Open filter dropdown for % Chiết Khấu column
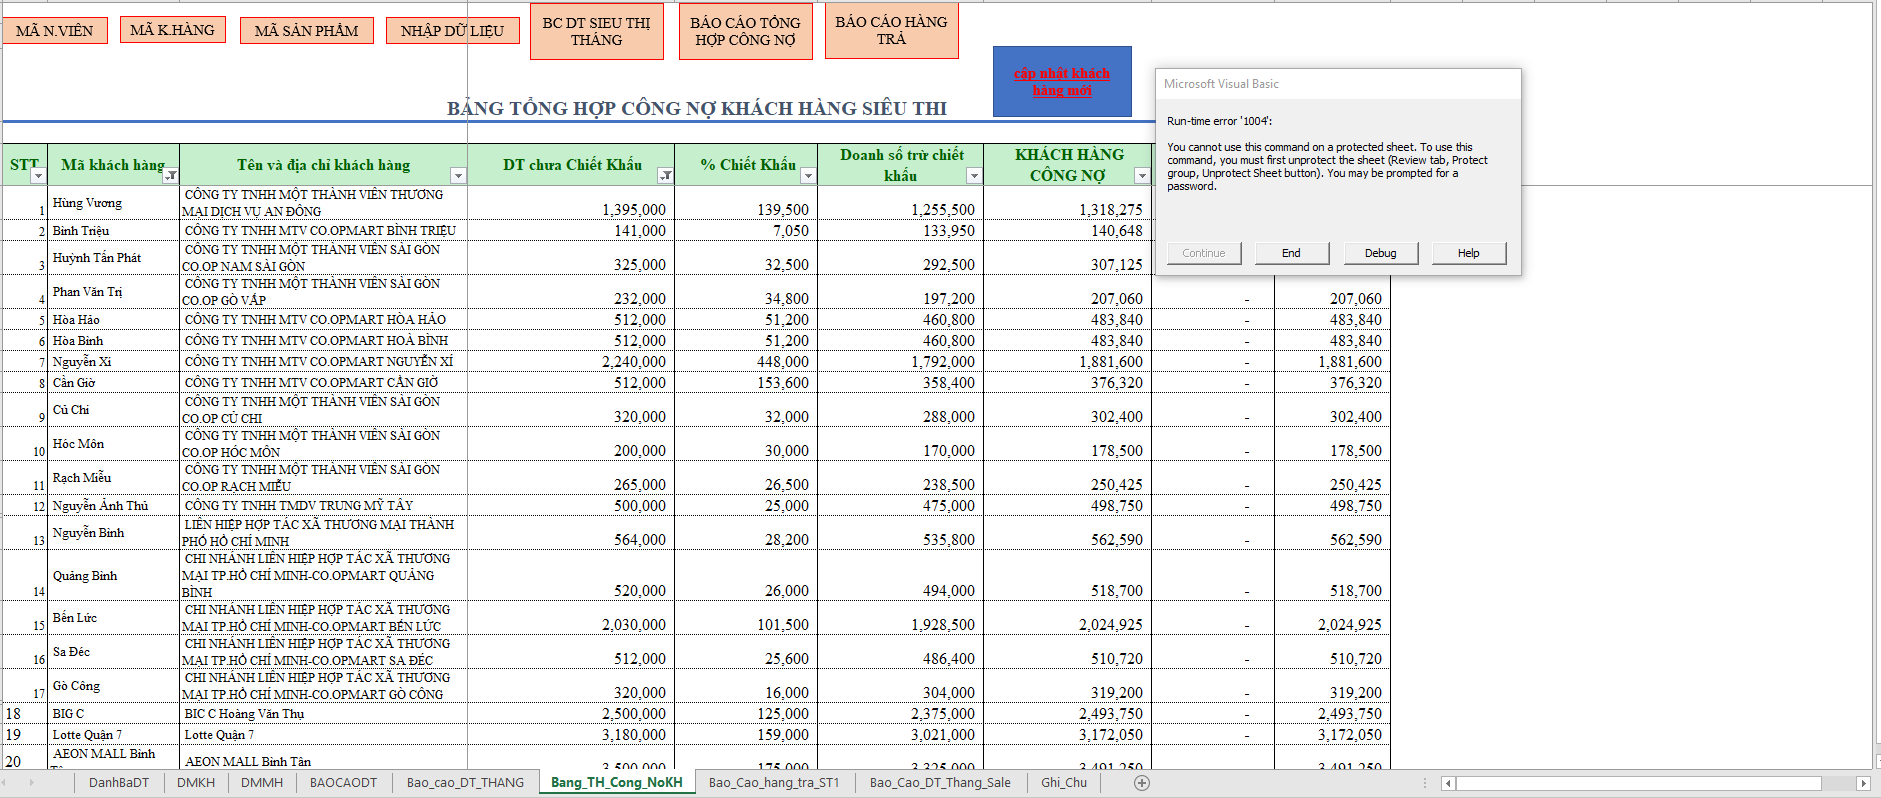Viewport: 1881px width, 798px height. pyautogui.click(x=808, y=176)
